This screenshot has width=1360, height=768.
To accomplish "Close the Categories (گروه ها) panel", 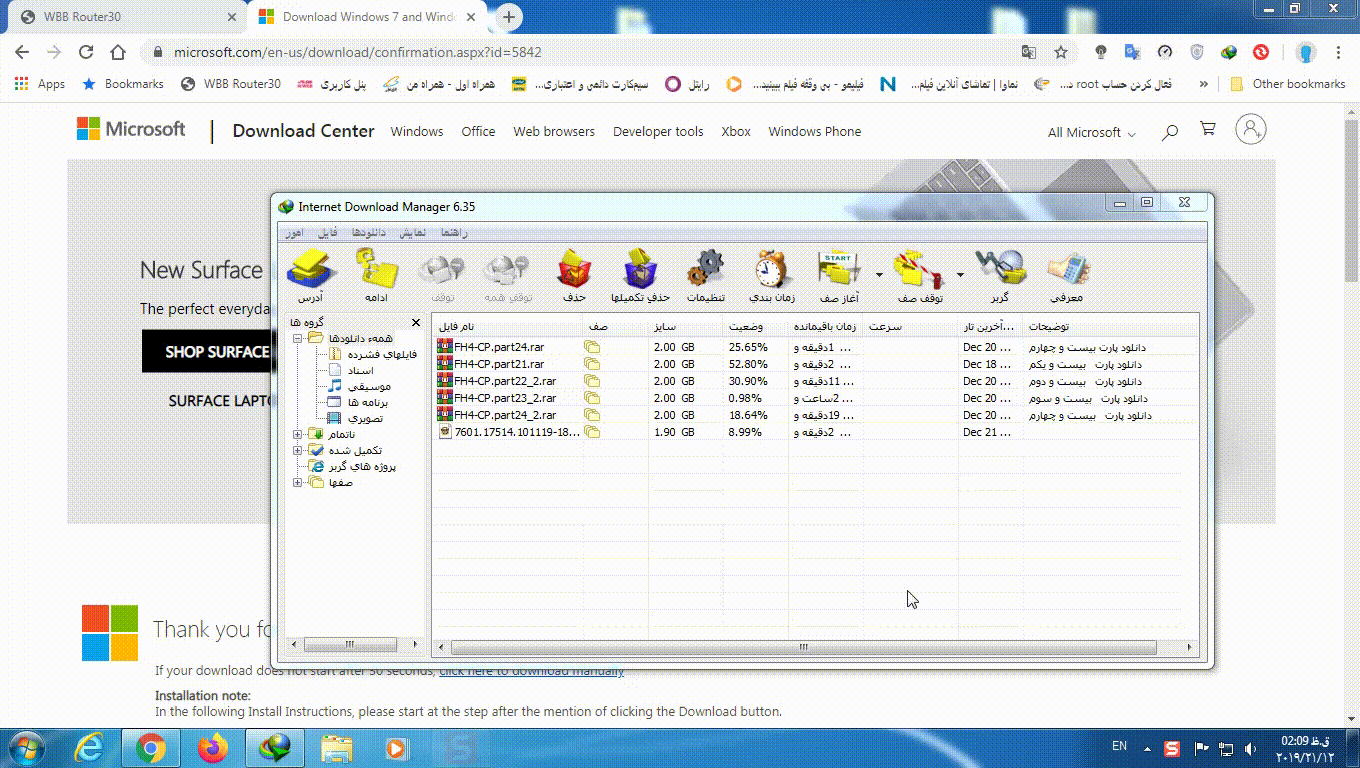I will pos(416,323).
